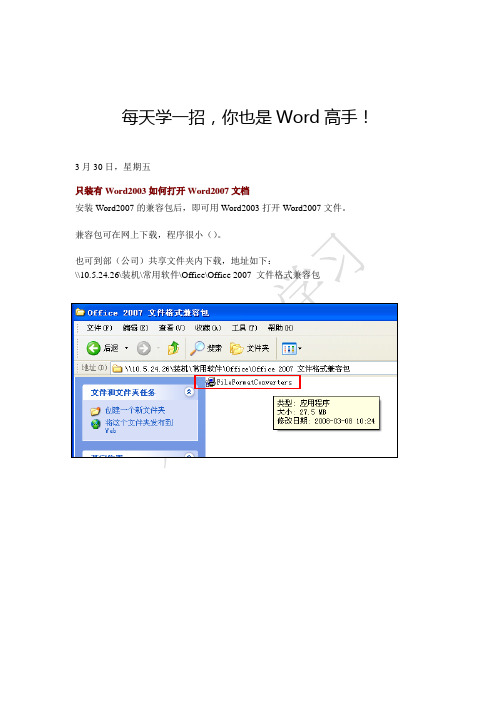Screen dimensions: 496x702
Task: Click the address bar path field
Action: [x=253, y=368]
